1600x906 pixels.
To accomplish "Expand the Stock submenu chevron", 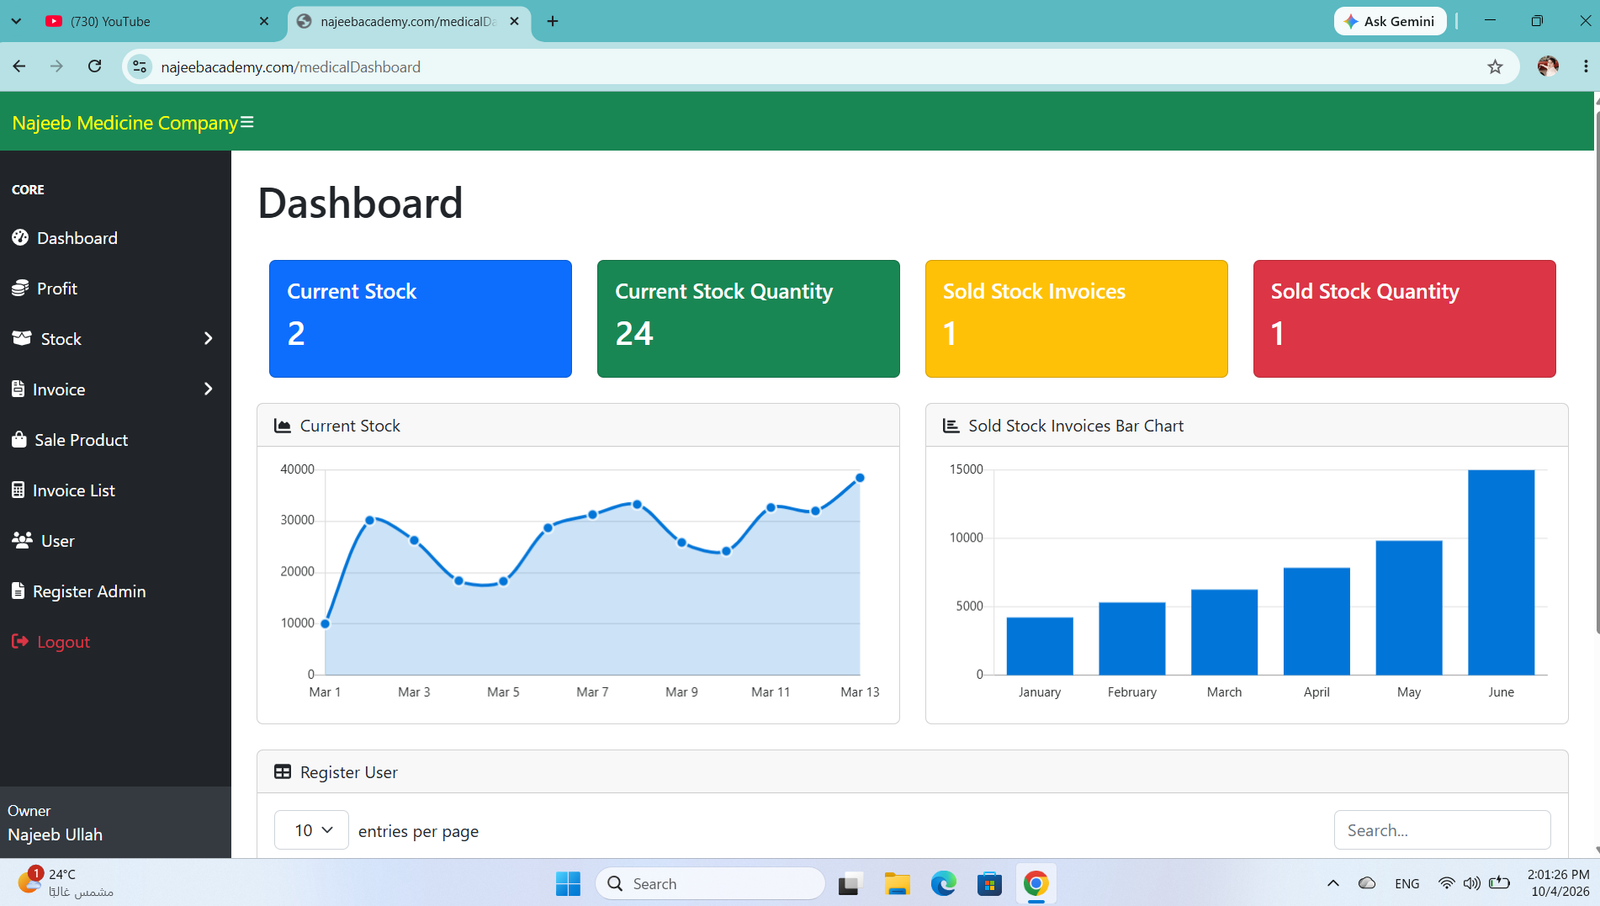I will [x=208, y=338].
